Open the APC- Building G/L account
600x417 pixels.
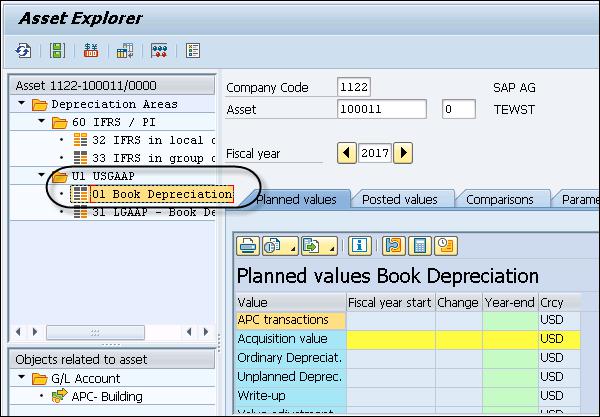(x=107, y=397)
